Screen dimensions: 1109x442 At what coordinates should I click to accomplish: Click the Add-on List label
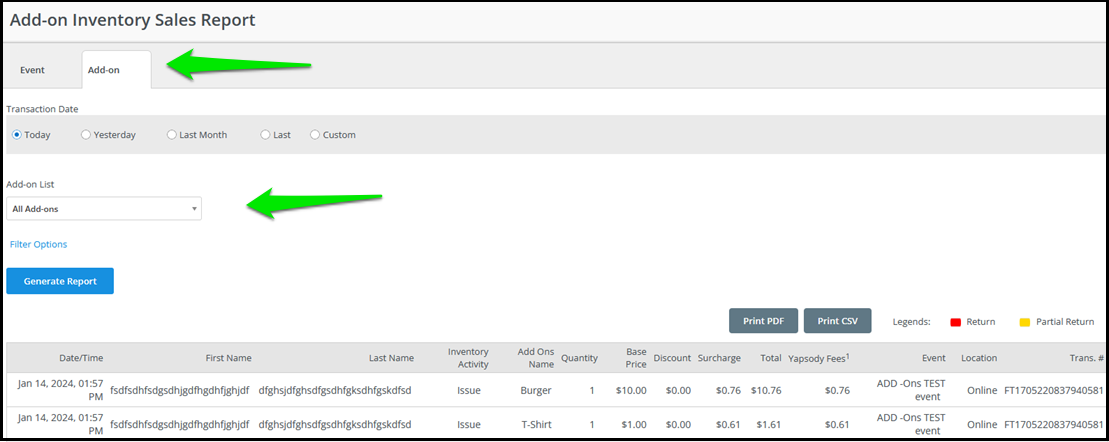pos(30,184)
